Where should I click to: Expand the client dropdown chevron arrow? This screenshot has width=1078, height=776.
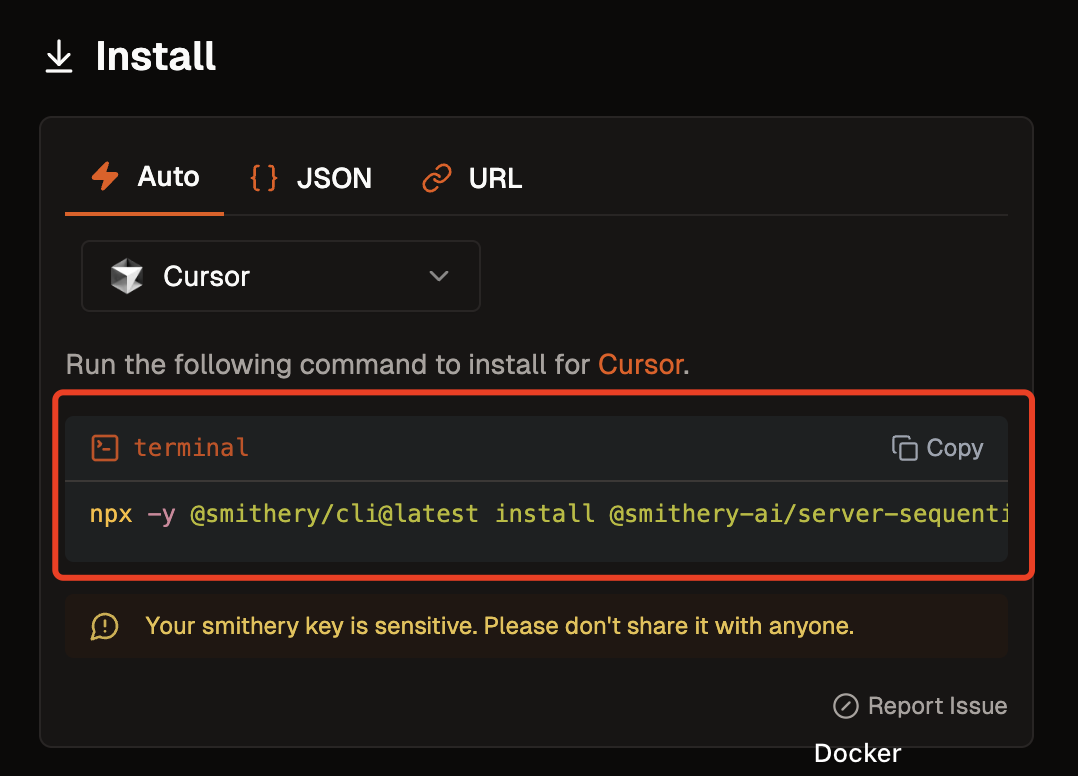pos(438,276)
